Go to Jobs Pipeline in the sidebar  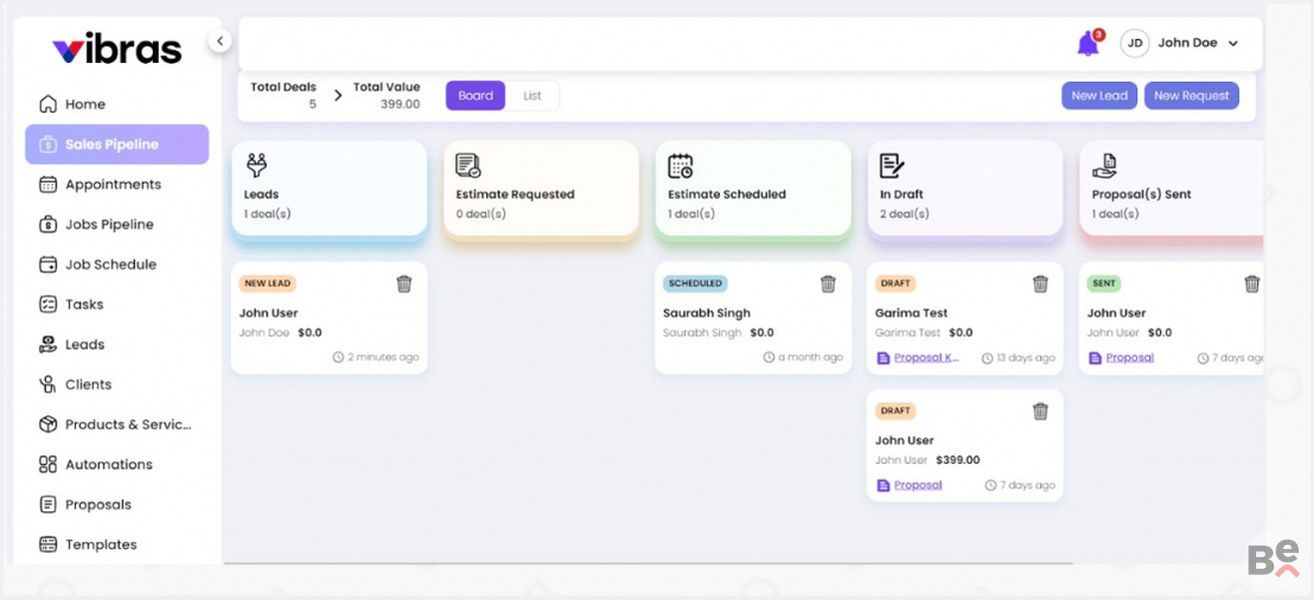click(x=109, y=224)
